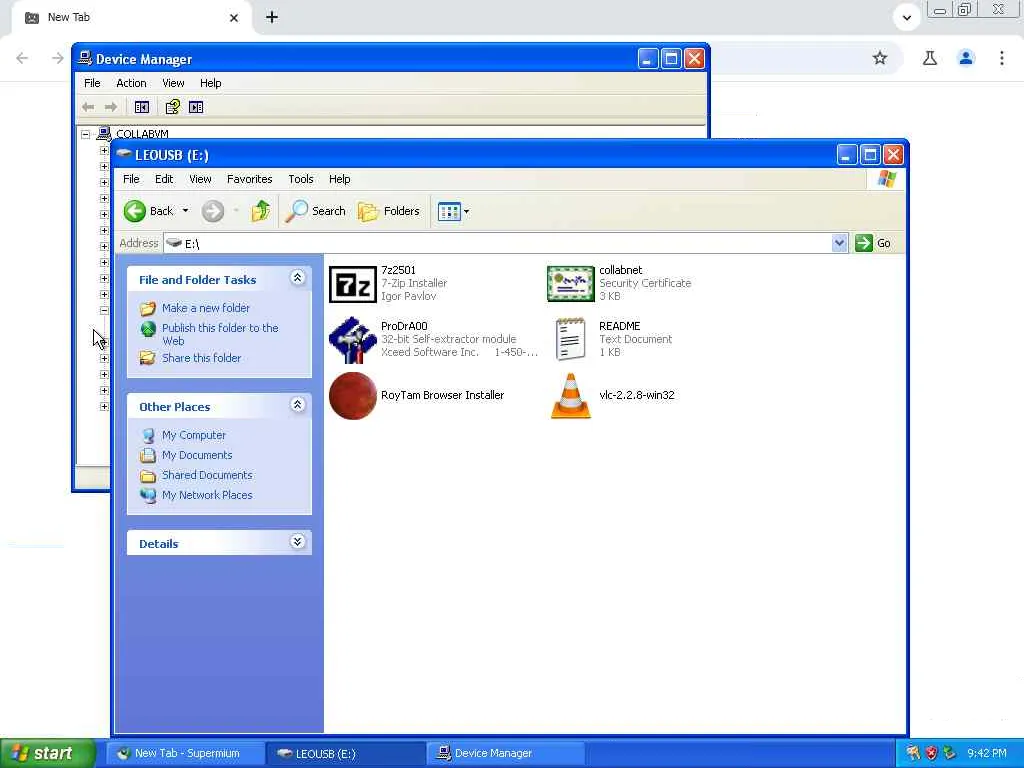The width and height of the screenshot is (1024, 768).
Task: Open Help menu in LEOUSB window
Action: pos(340,179)
